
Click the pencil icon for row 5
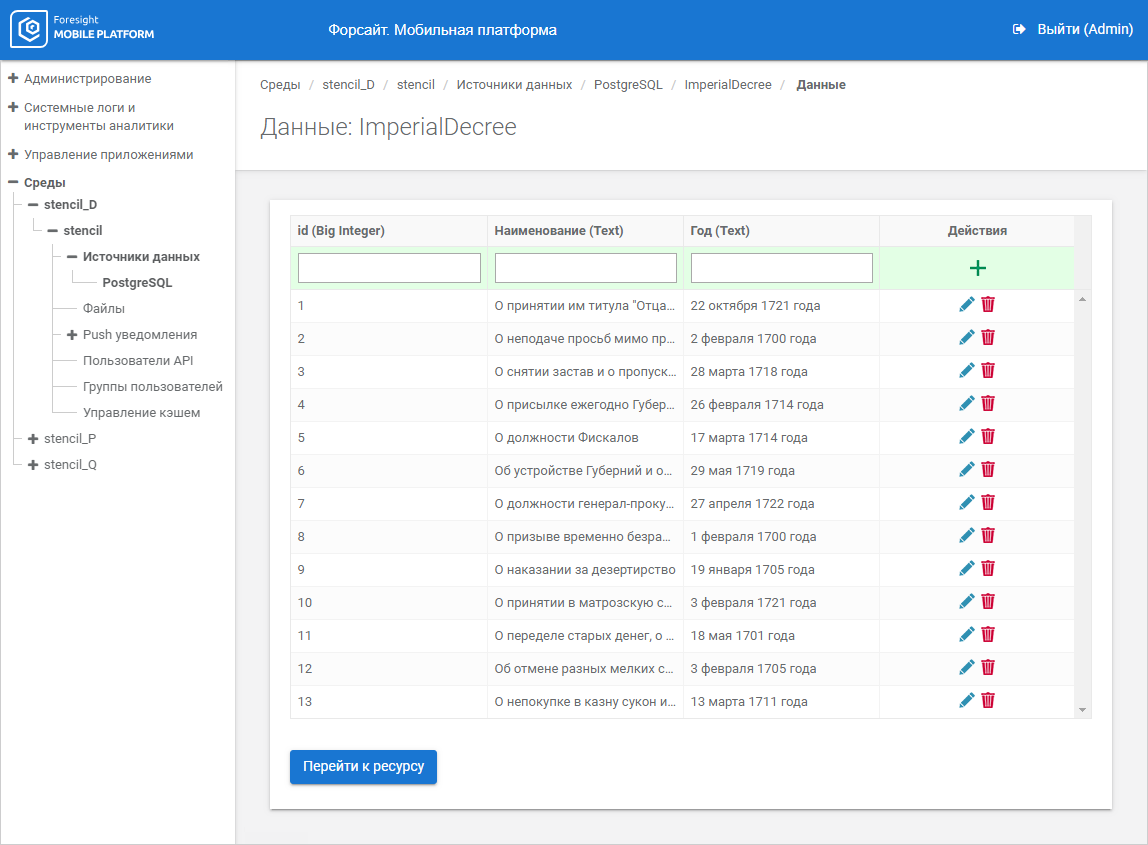(x=967, y=437)
